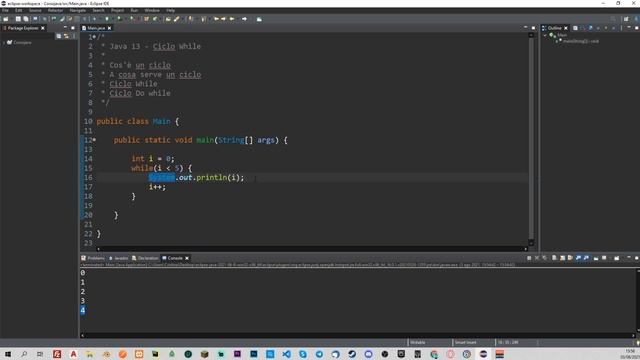Navigate Forward using the white right arrow
This screenshot has width=640, height=360.
[244, 19]
